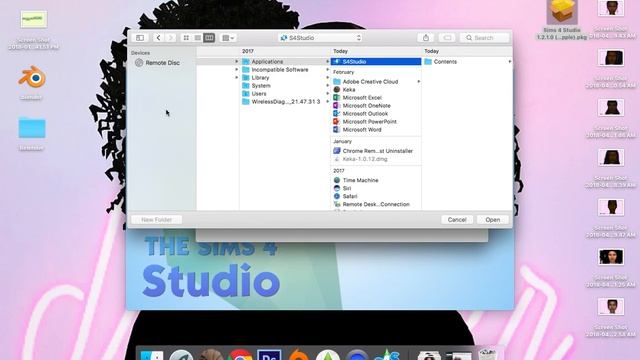Expand the Contents folder arrow

click(x=509, y=62)
